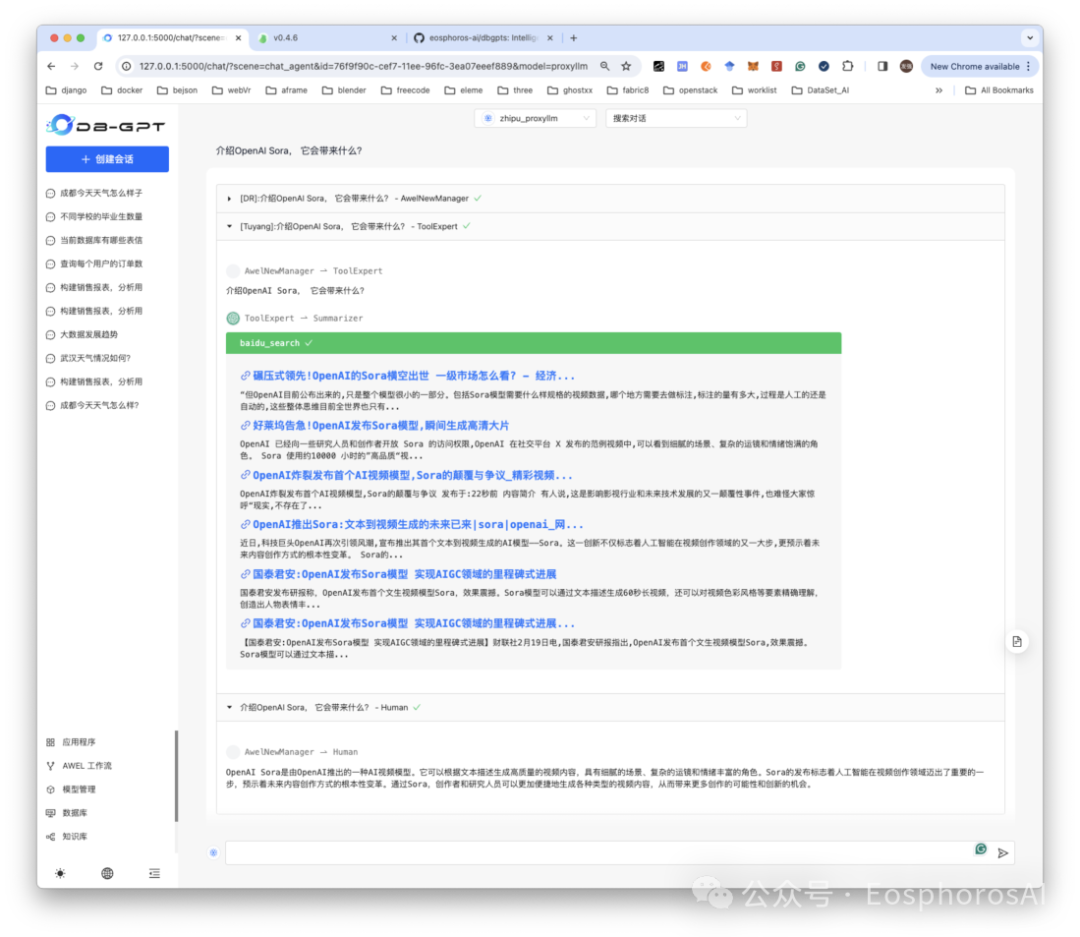
Task: Collapse the sidebar with the menu-fold icon
Action: 154,873
